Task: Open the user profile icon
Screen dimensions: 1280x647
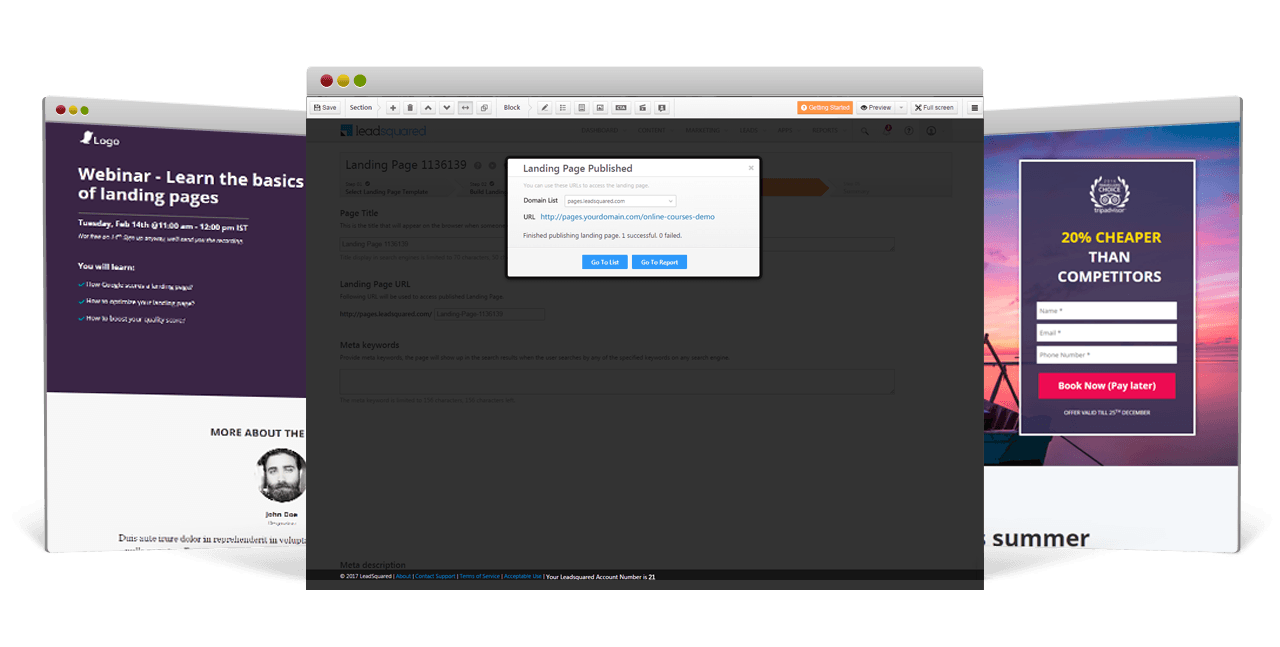Action: click(930, 131)
